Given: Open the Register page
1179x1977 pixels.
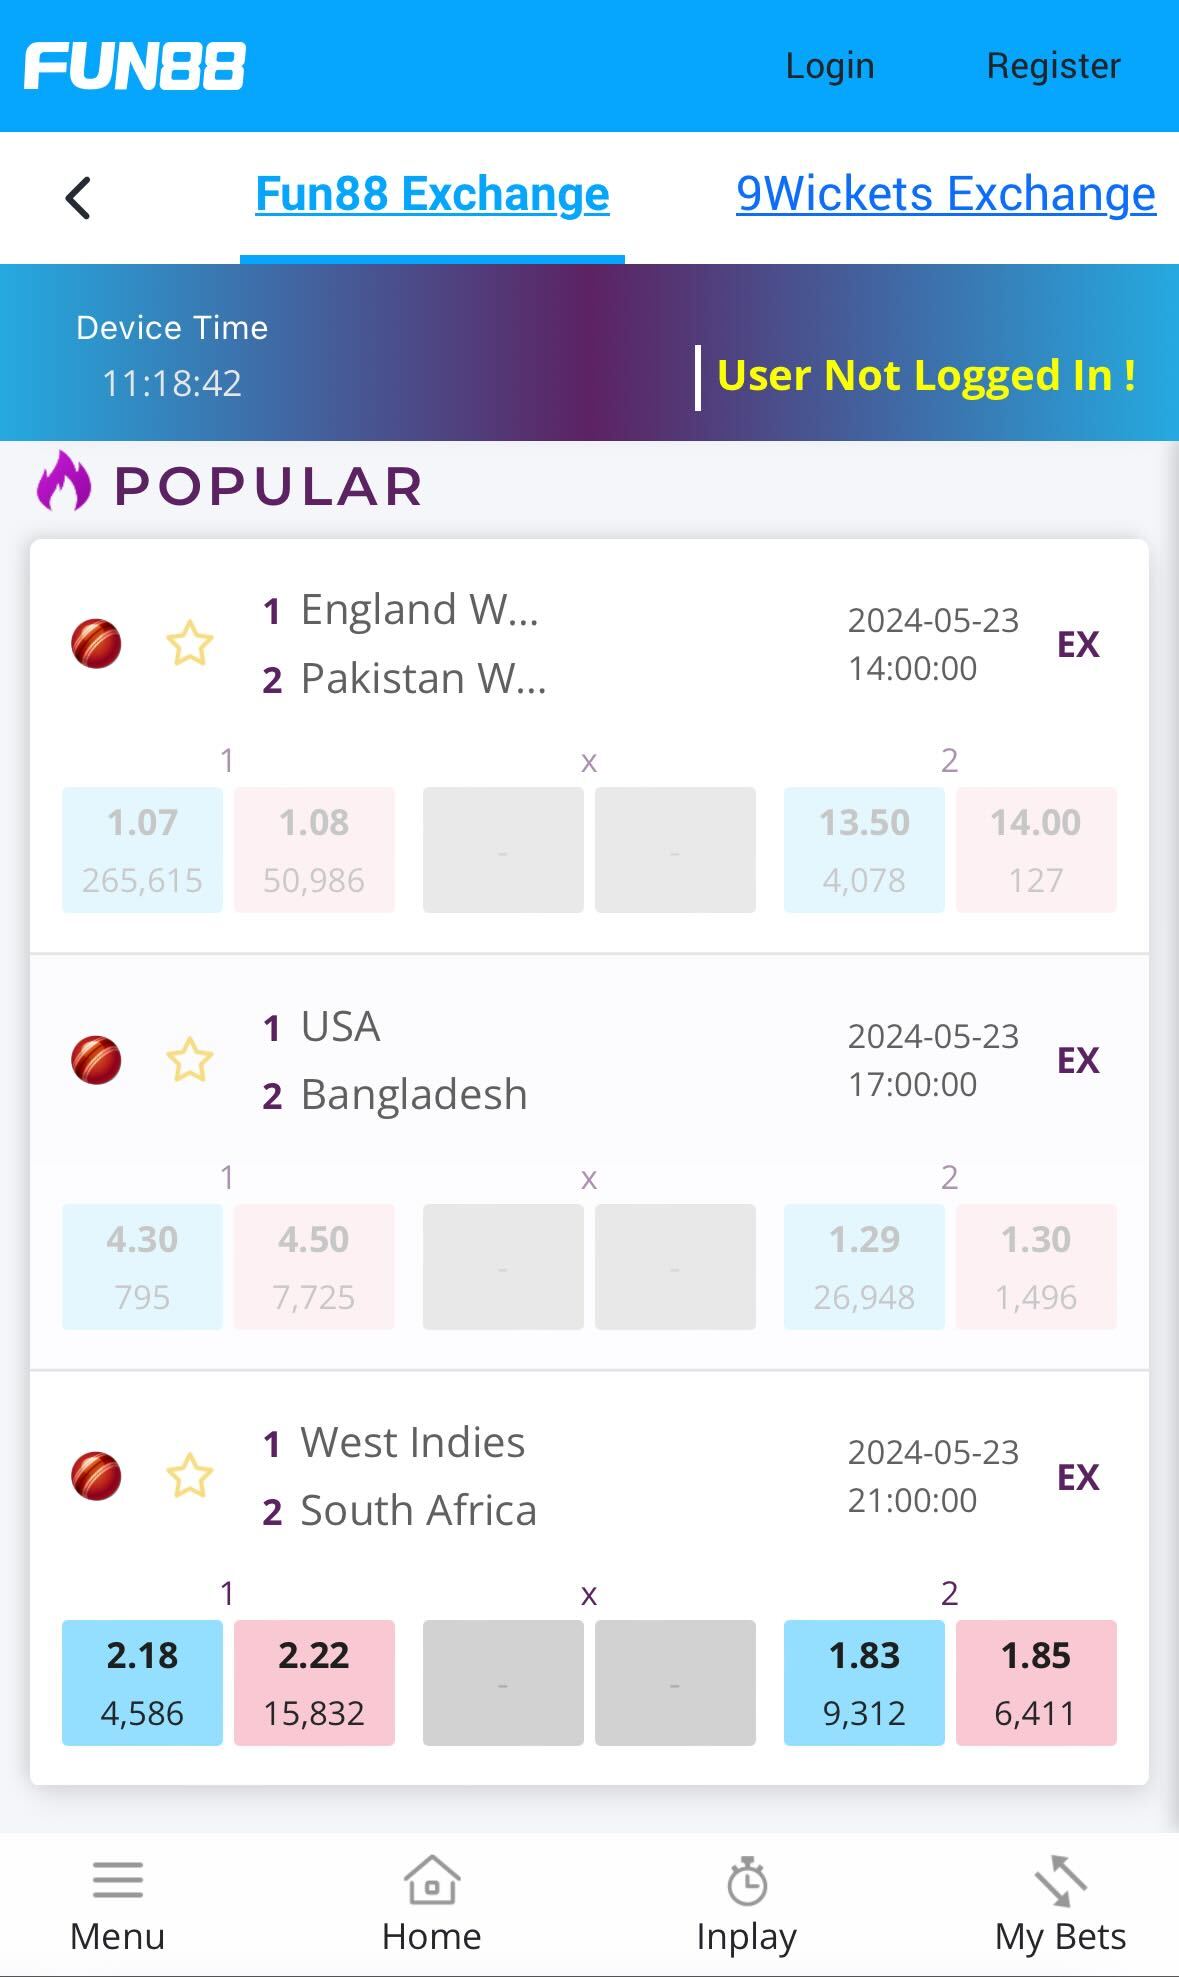Looking at the screenshot, I should (1054, 65).
